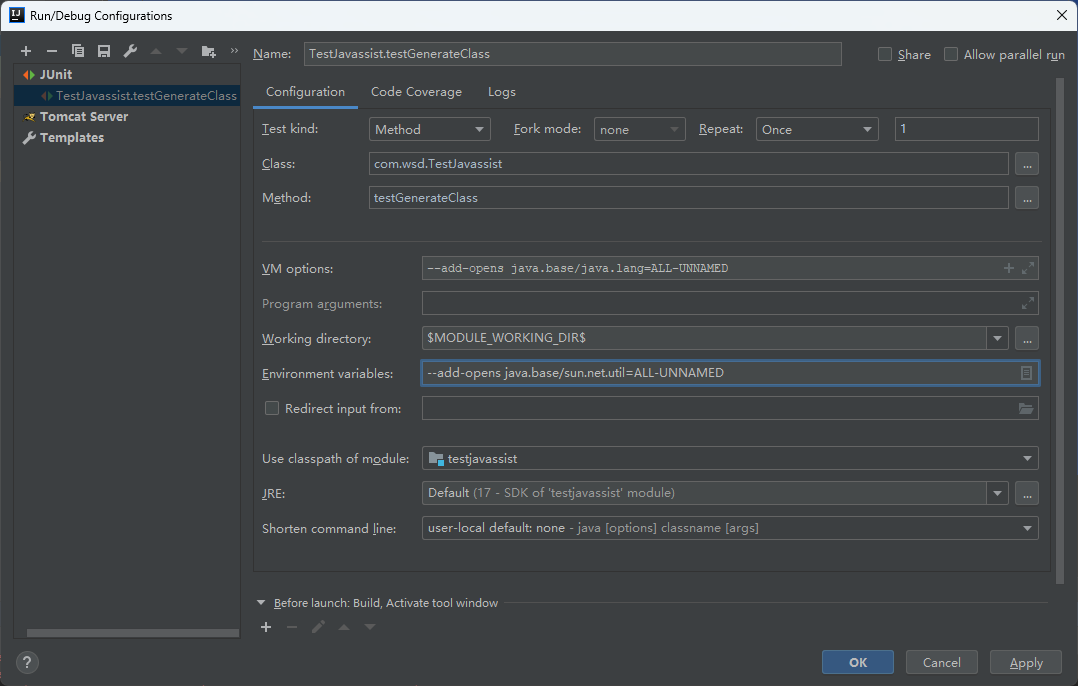
Task: Collapse the Before launch section
Action: tap(261, 603)
